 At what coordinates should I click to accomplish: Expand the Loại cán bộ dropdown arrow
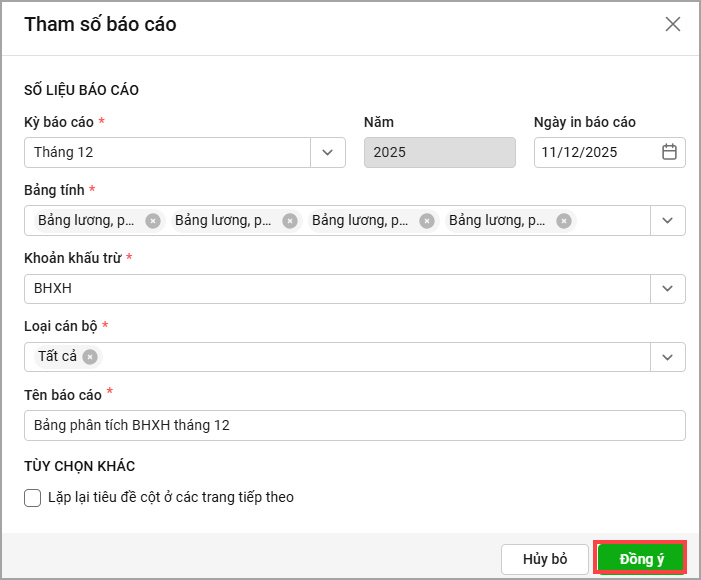(668, 357)
